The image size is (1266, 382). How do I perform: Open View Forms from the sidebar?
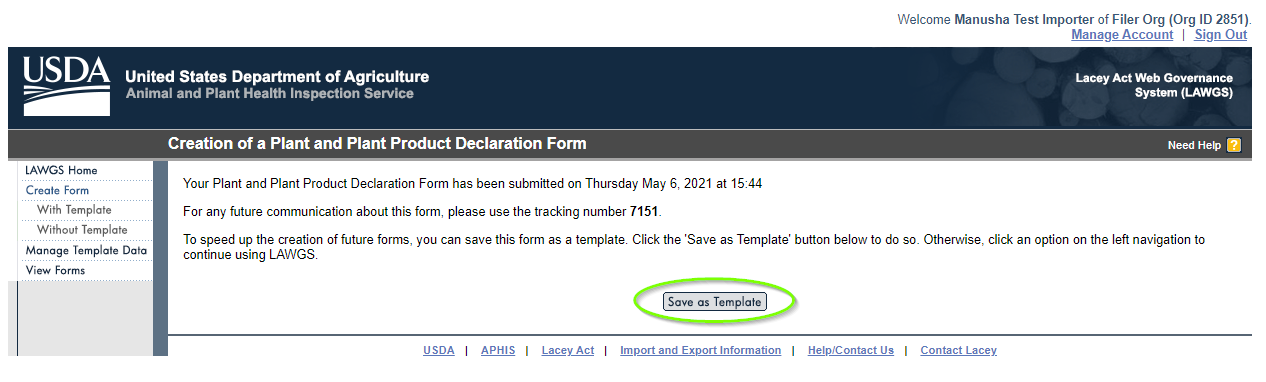pyautogui.click(x=55, y=271)
